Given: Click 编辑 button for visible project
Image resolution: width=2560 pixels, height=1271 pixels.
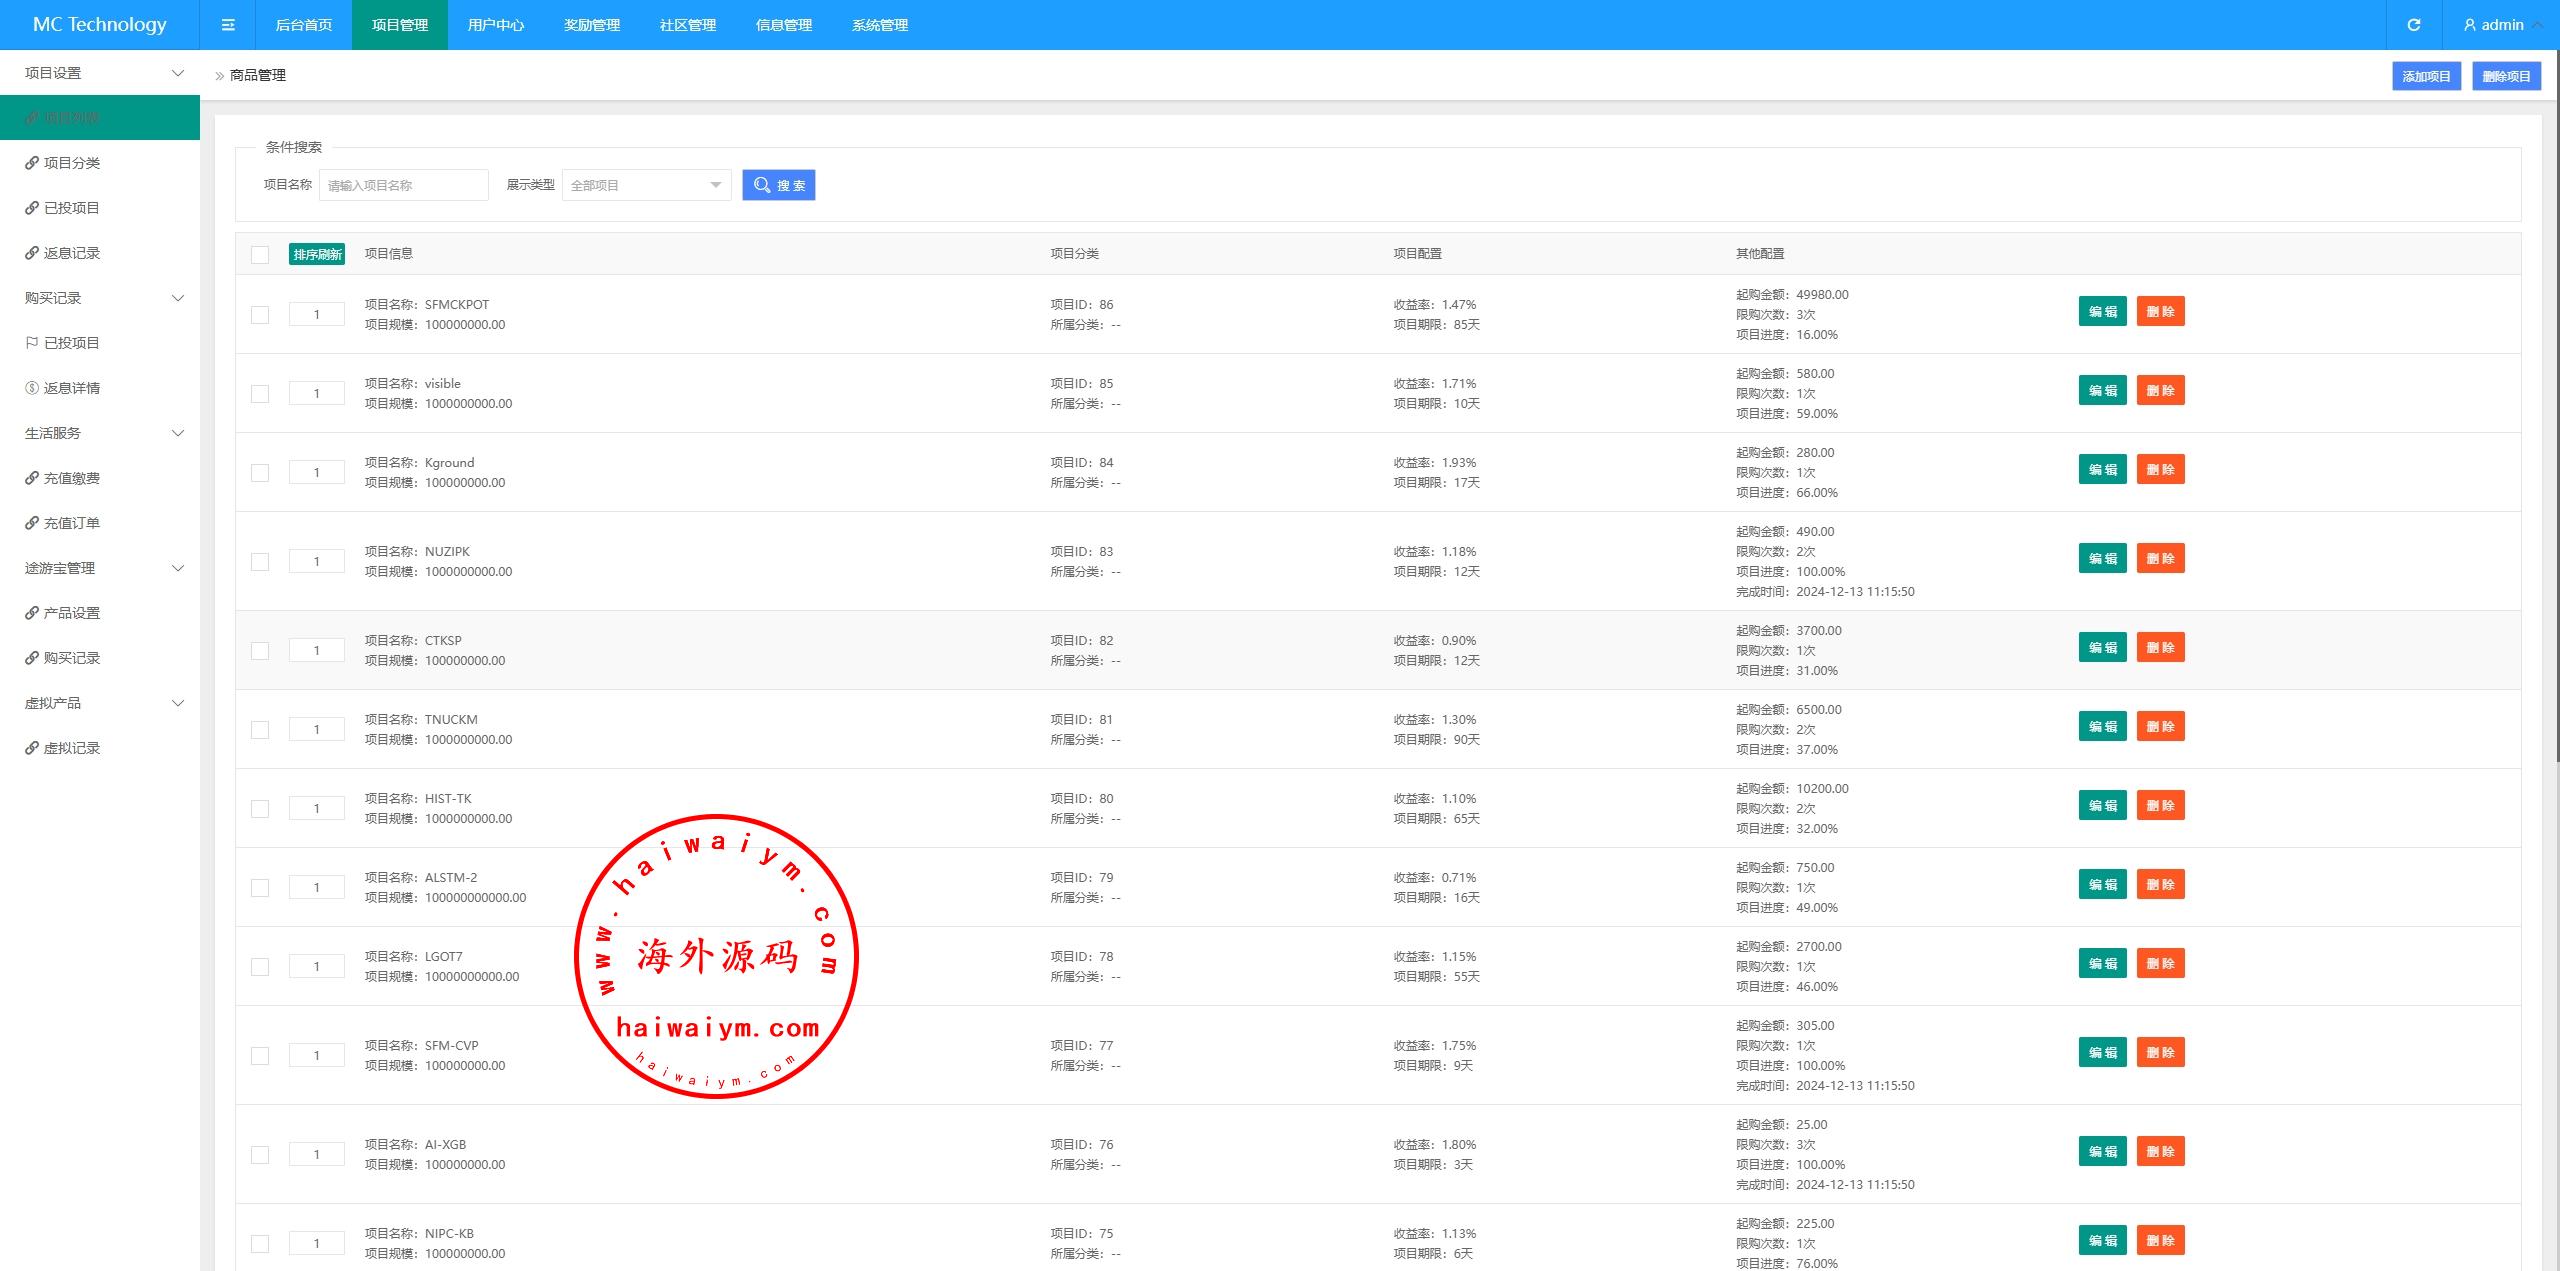Looking at the screenshot, I should click(2102, 391).
